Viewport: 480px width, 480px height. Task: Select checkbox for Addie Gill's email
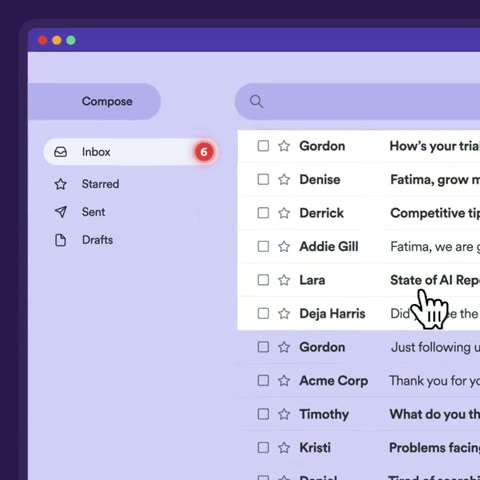(263, 247)
